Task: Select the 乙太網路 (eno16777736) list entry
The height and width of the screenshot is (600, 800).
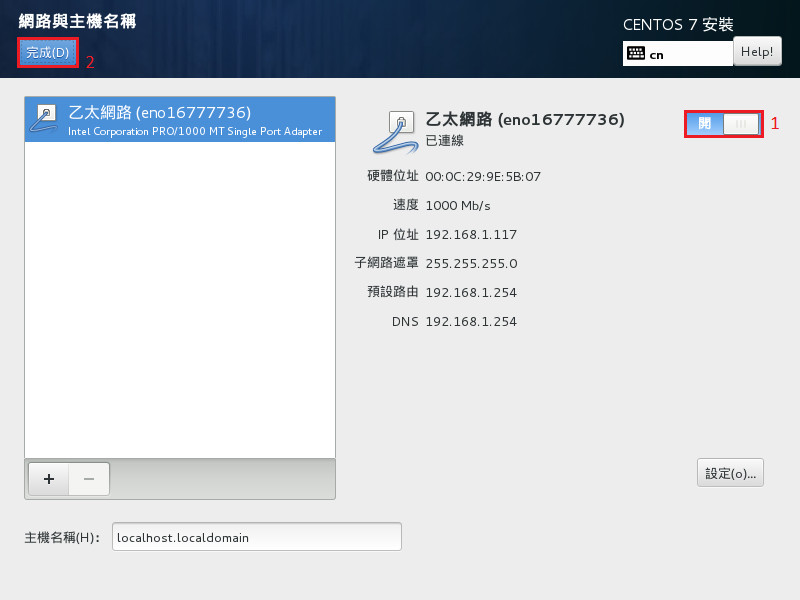Action: click(180, 120)
